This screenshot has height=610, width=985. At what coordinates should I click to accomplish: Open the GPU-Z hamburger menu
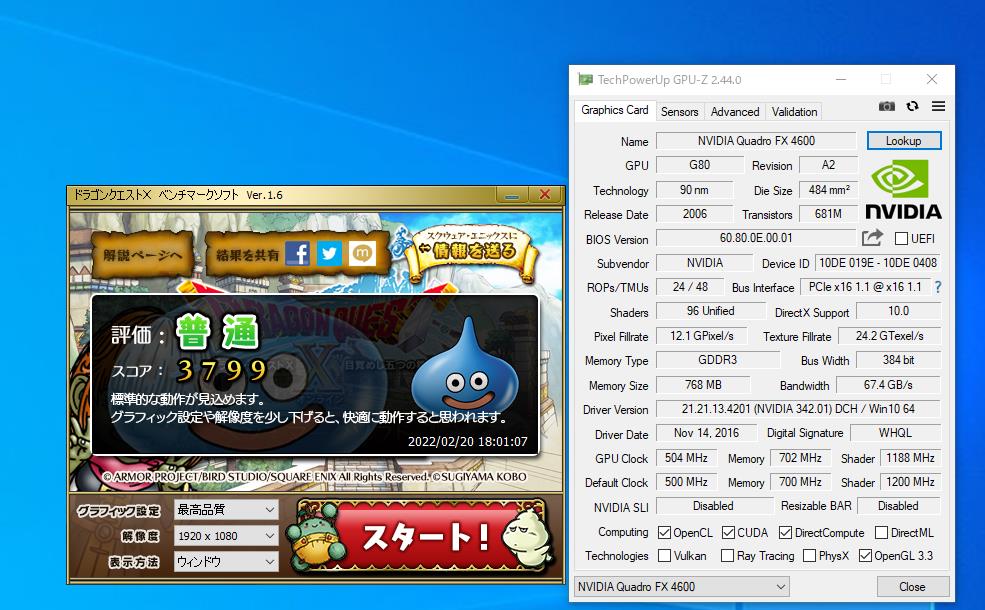(x=938, y=106)
